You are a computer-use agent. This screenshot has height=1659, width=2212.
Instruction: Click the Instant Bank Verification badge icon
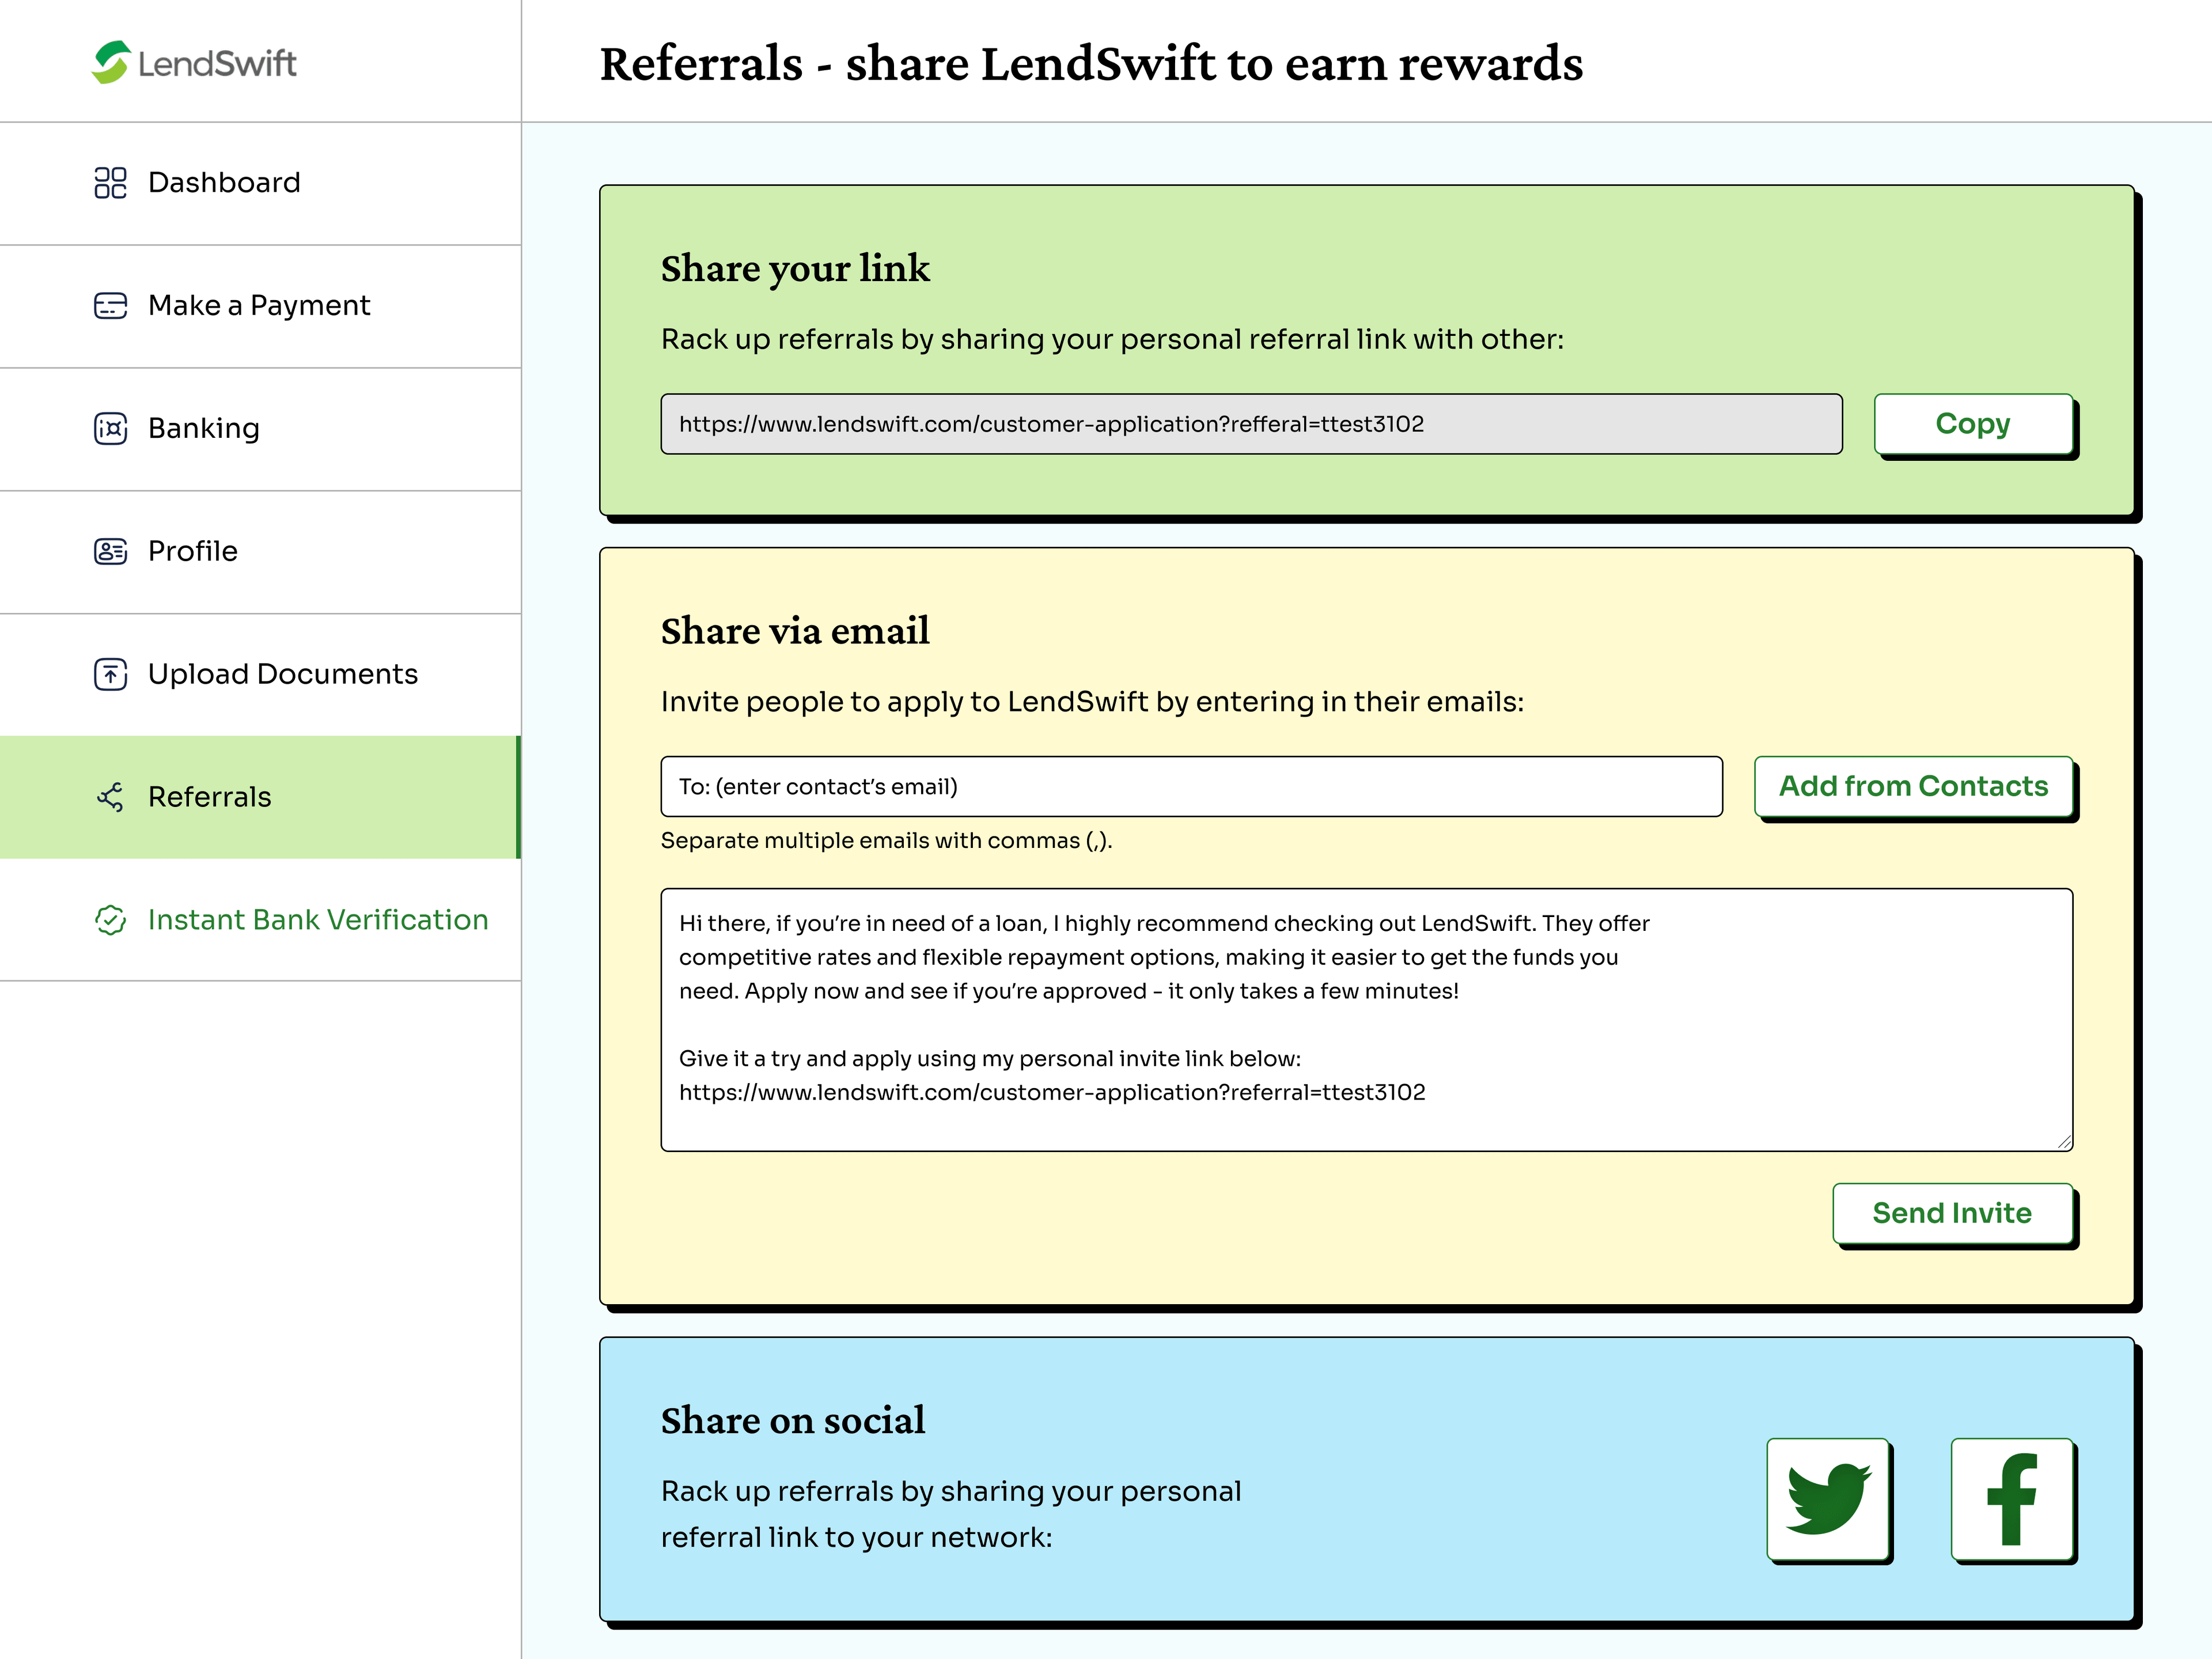coord(110,920)
